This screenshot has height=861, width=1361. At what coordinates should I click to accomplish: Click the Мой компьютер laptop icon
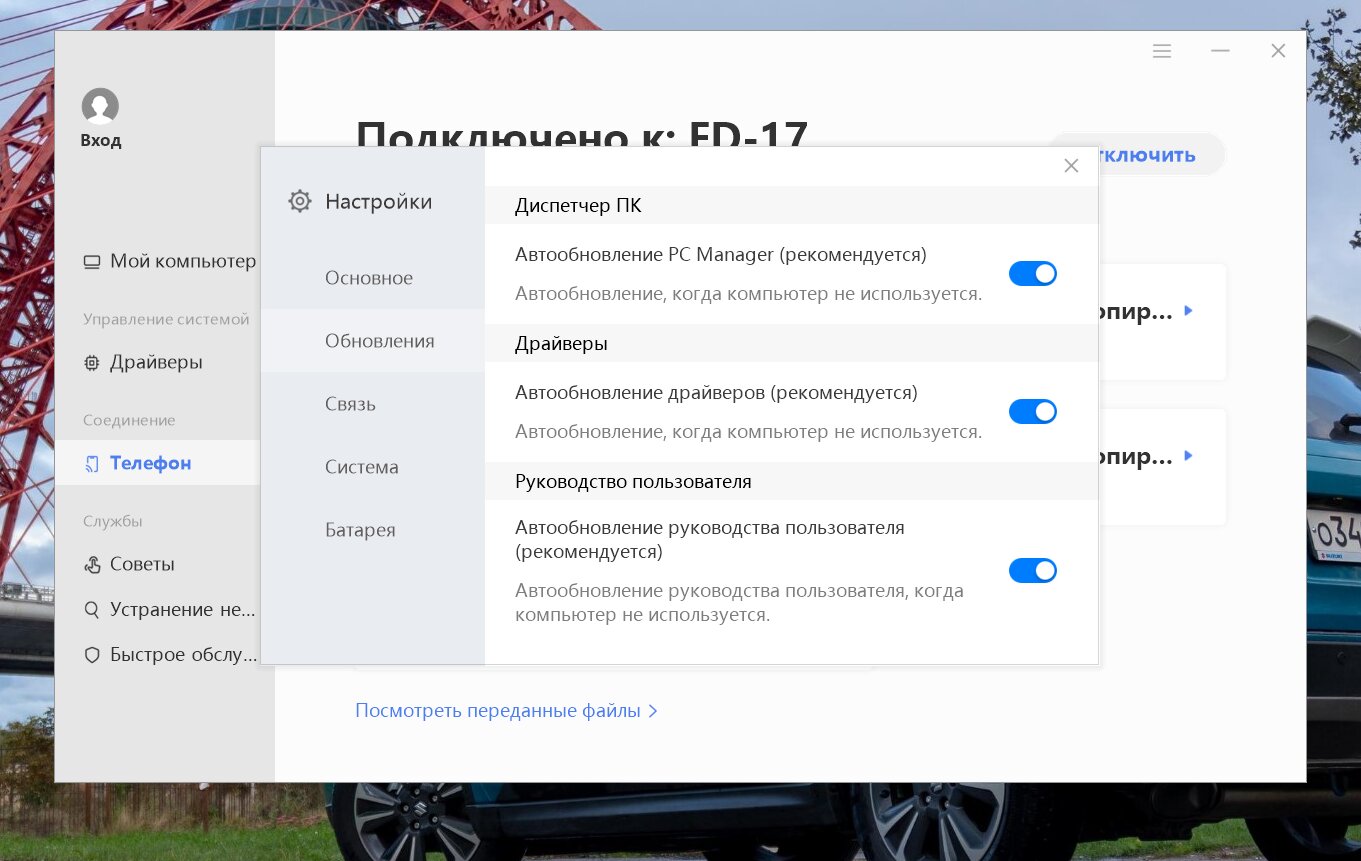tap(92, 262)
